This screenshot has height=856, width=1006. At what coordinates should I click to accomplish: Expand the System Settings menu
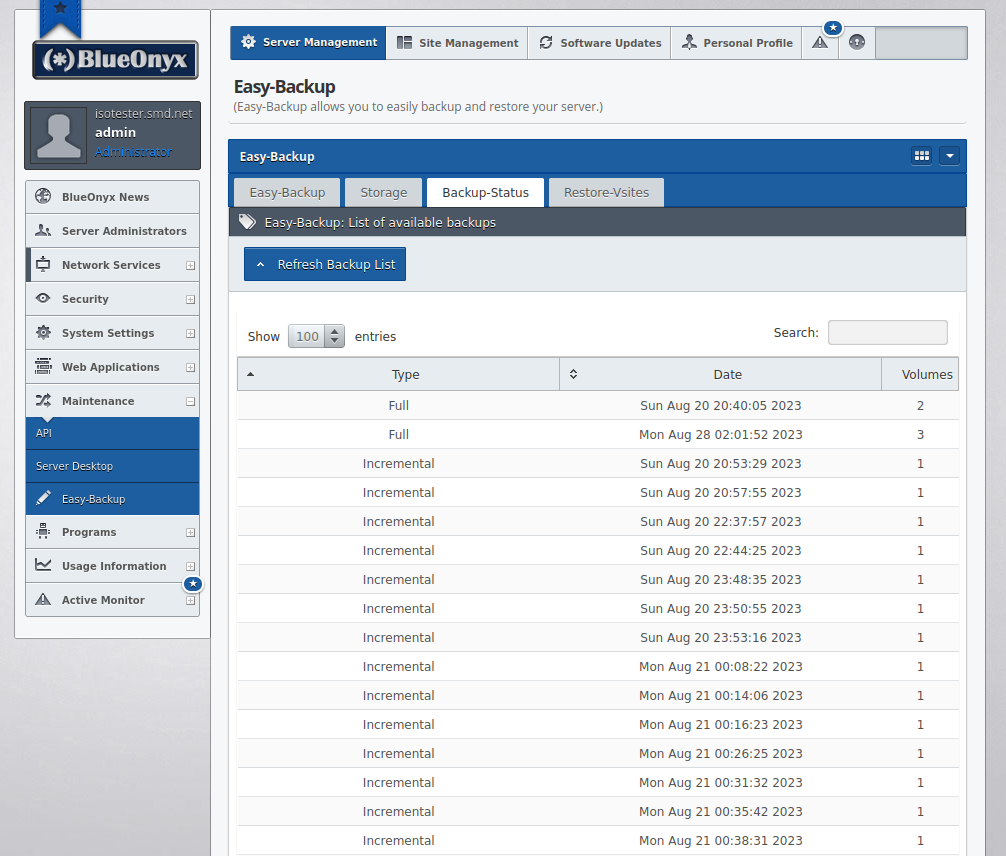(x=191, y=334)
